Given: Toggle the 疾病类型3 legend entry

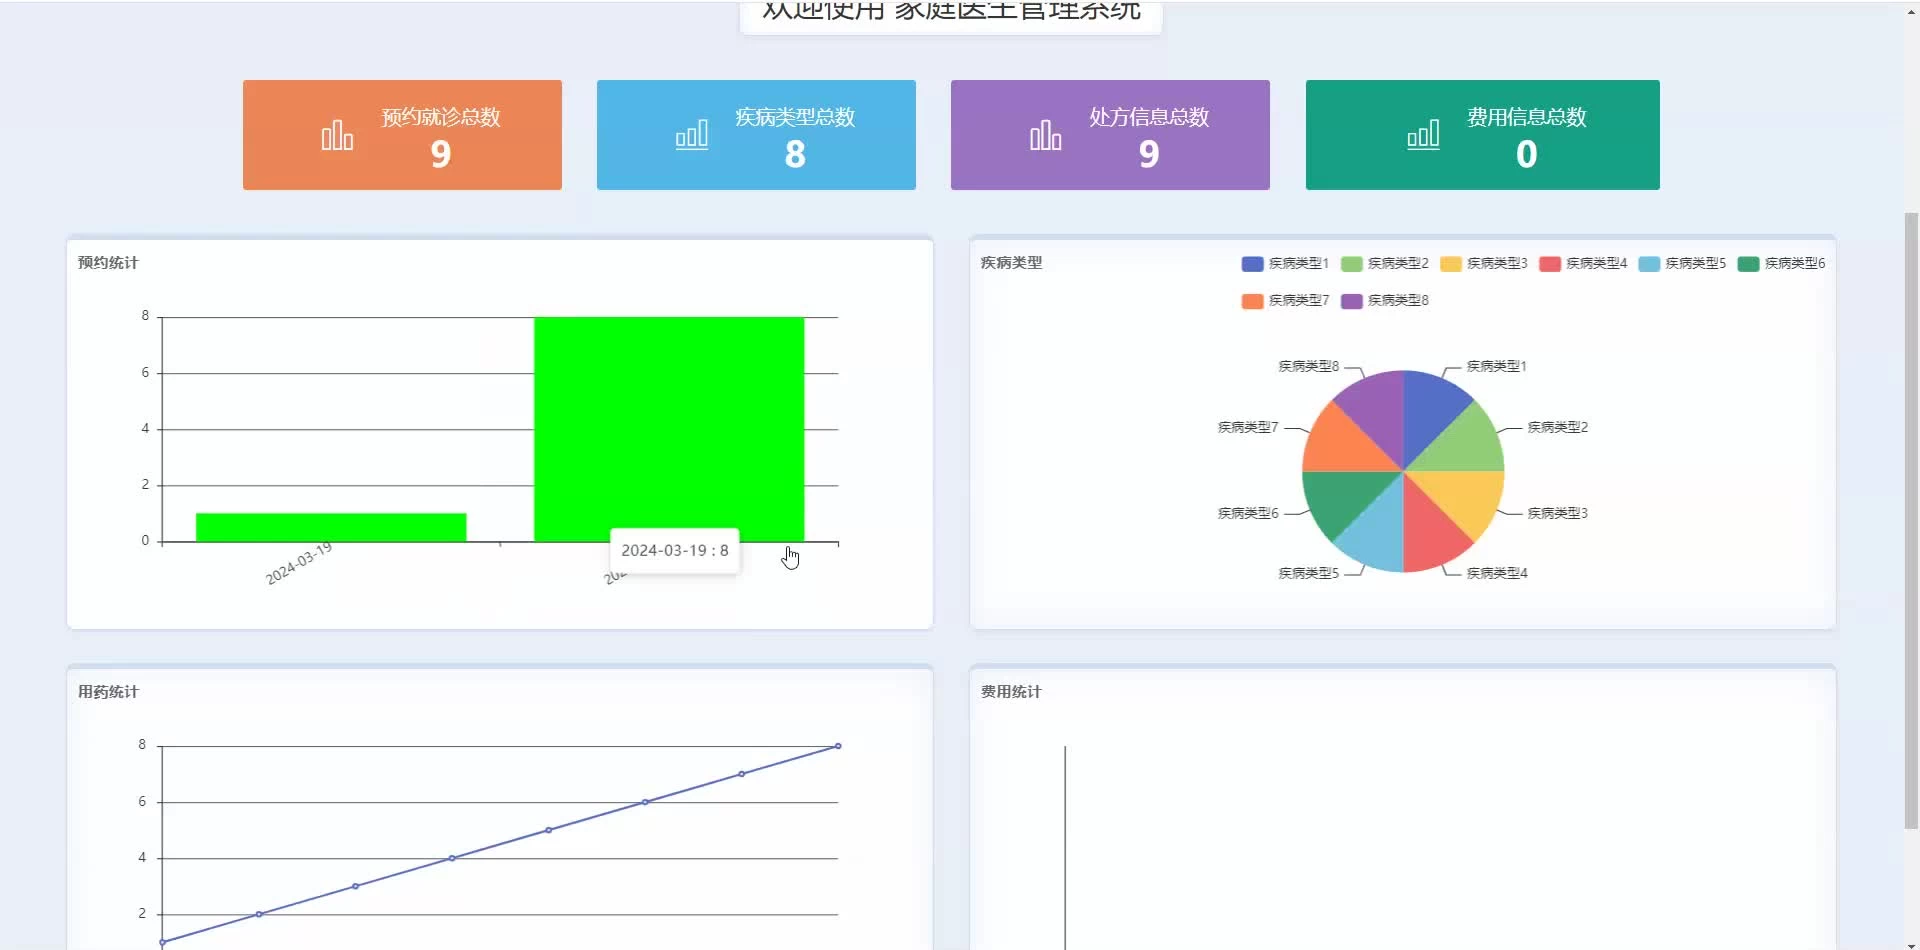Looking at the screenshot, I should click(x=1483, y=264).
